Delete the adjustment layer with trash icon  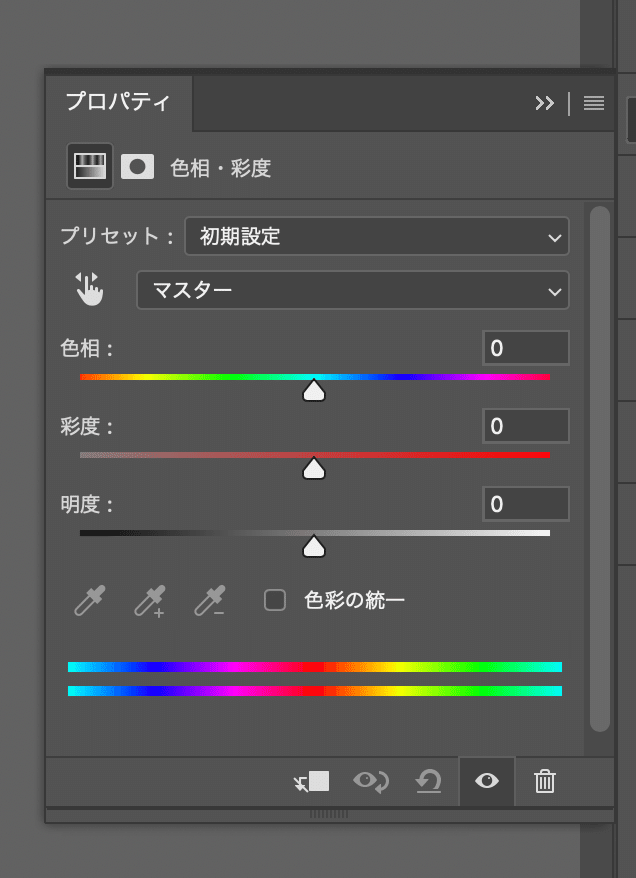click(x=544, y=781)
